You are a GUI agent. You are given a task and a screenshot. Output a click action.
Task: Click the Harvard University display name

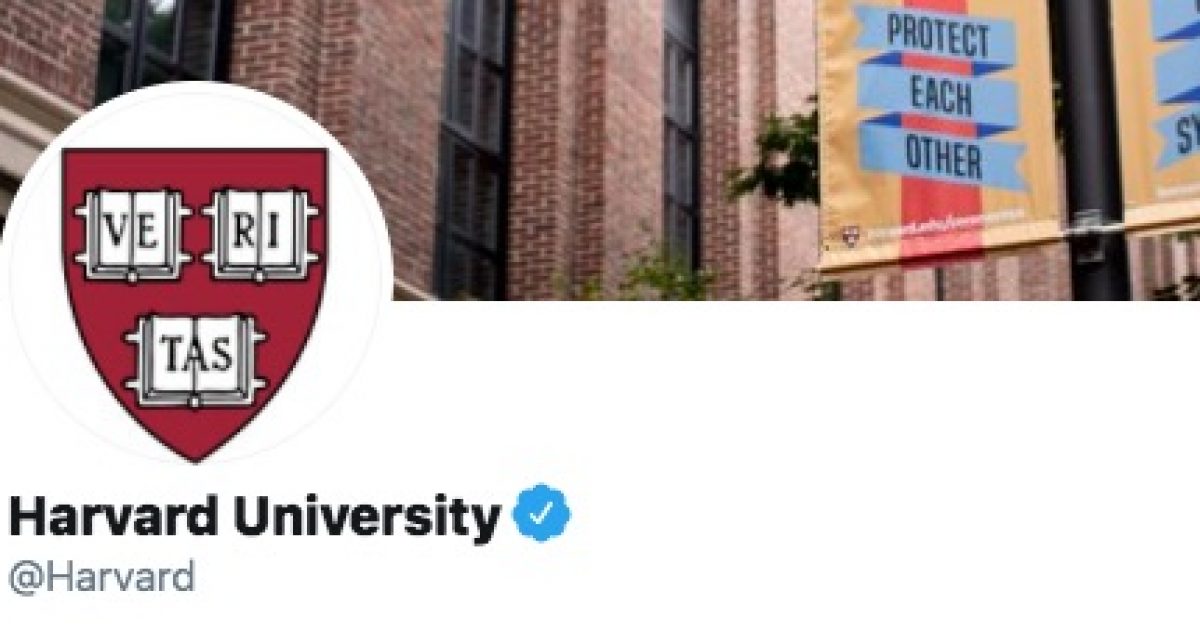(x=254, y=516)
